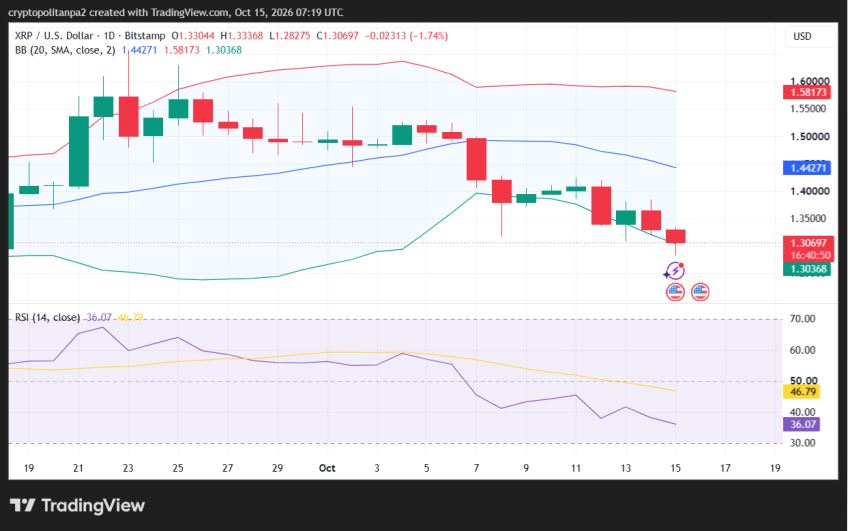848x531 pixels.
Task: Click the first US flag economic event icon
Action: [x=675, y=292]
